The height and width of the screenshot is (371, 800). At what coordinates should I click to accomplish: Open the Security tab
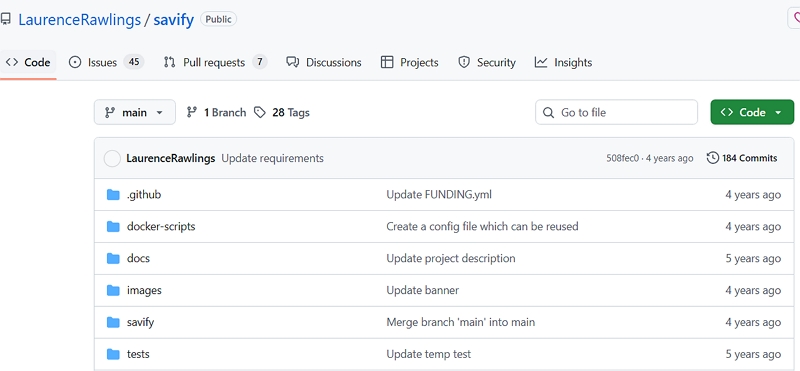pyautogui.click(x=487, y=62)
